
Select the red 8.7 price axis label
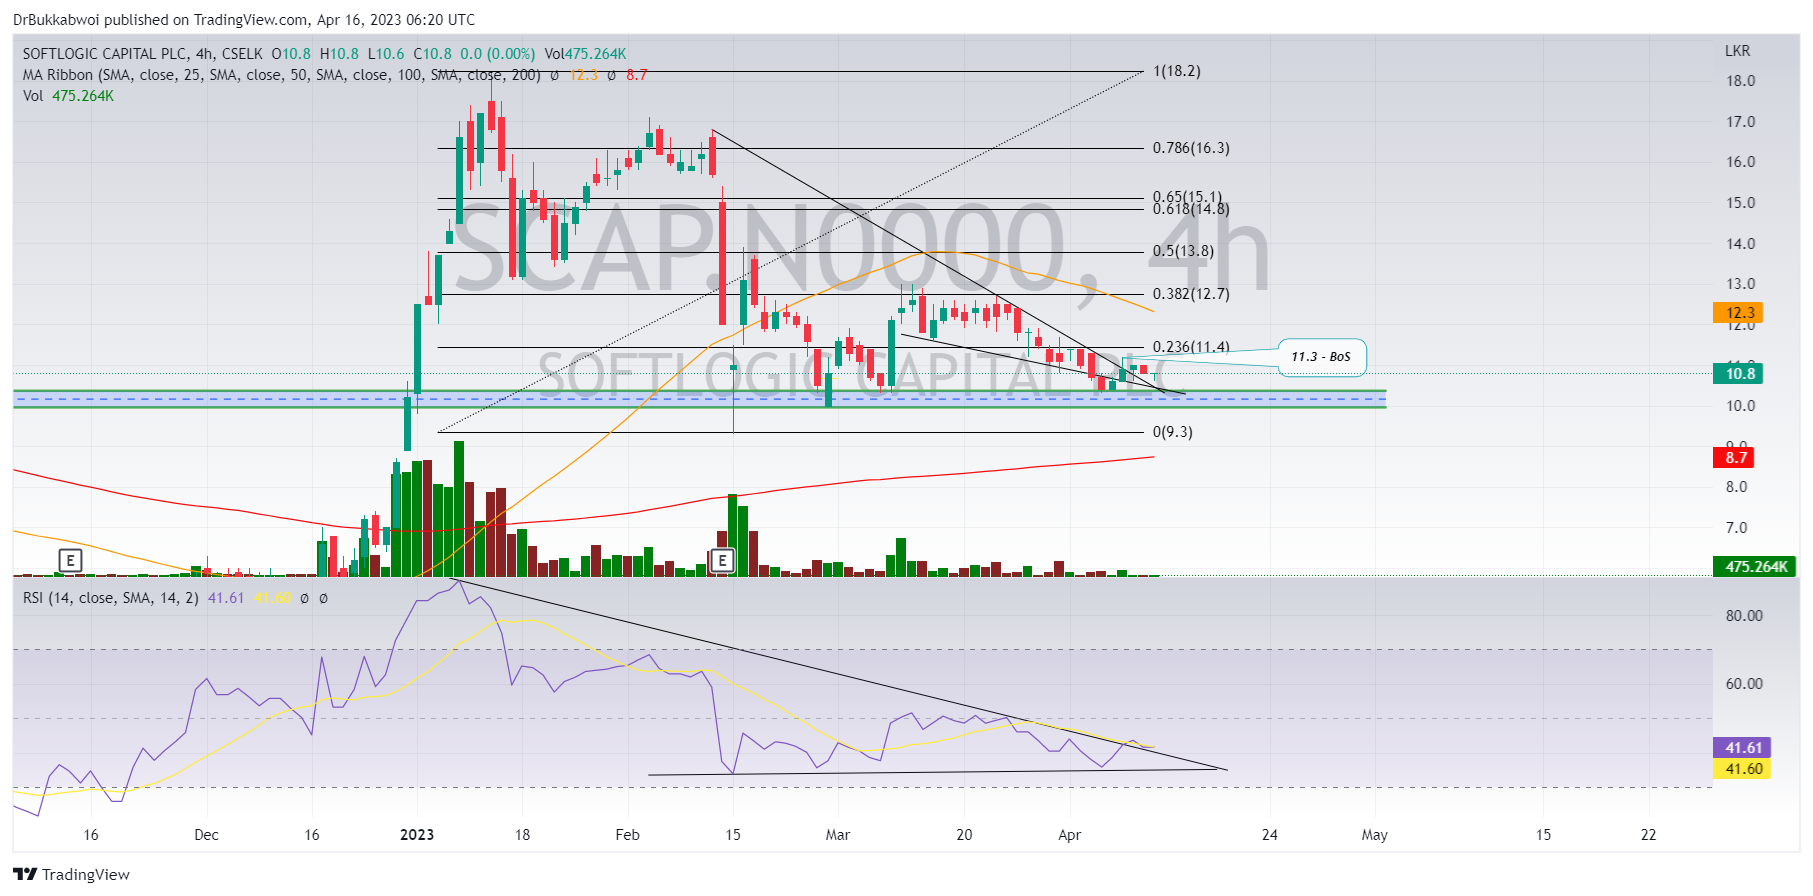(x=1733, y=457)
